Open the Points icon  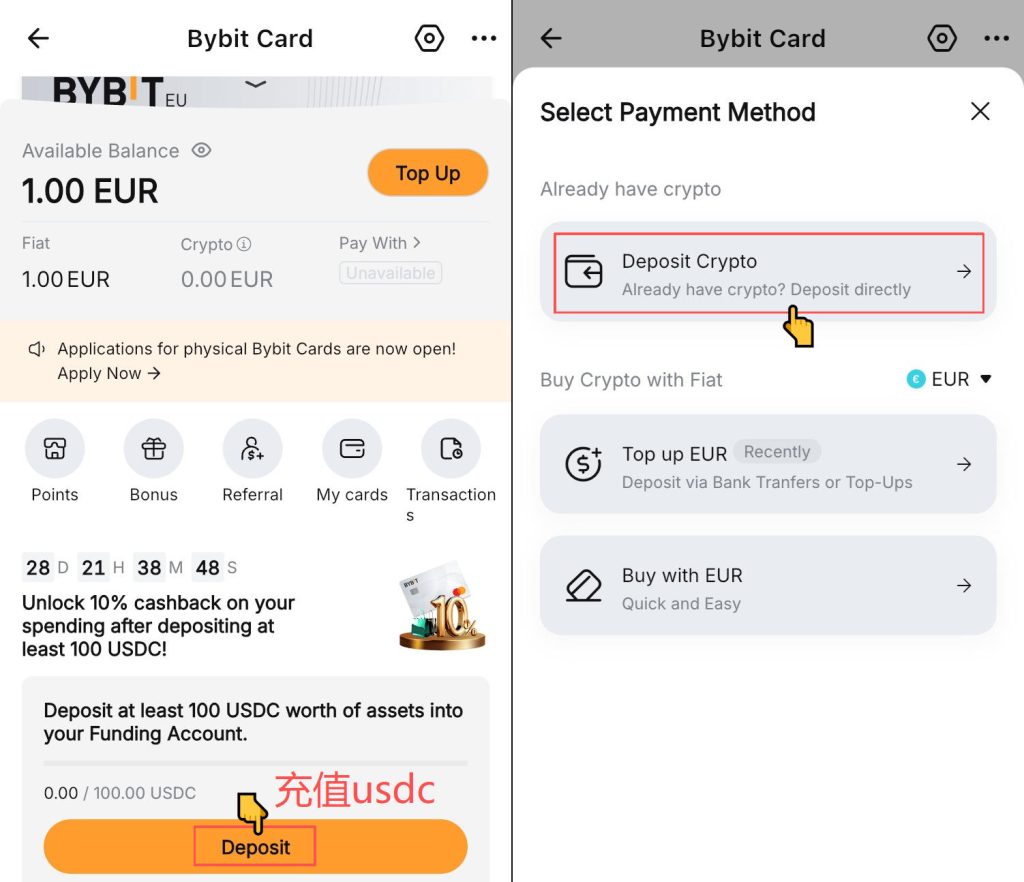54,449
